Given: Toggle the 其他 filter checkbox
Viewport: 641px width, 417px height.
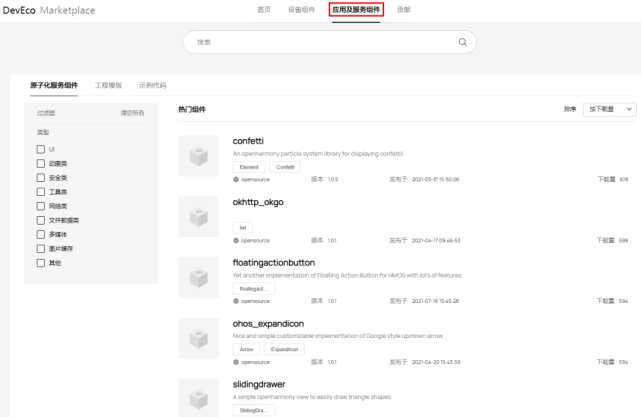Looking at the screenshot, I should (x=41, y=263).
